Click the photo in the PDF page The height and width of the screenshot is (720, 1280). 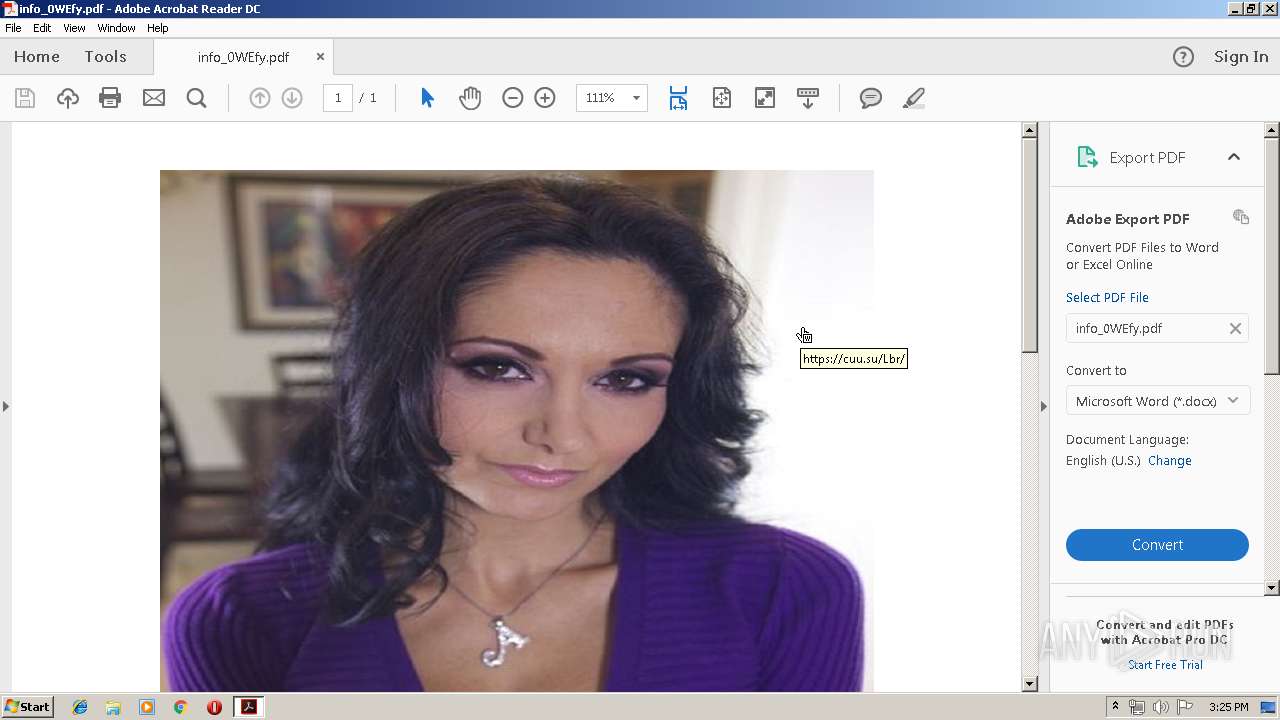pyautogui.click(x=517, y=431)
